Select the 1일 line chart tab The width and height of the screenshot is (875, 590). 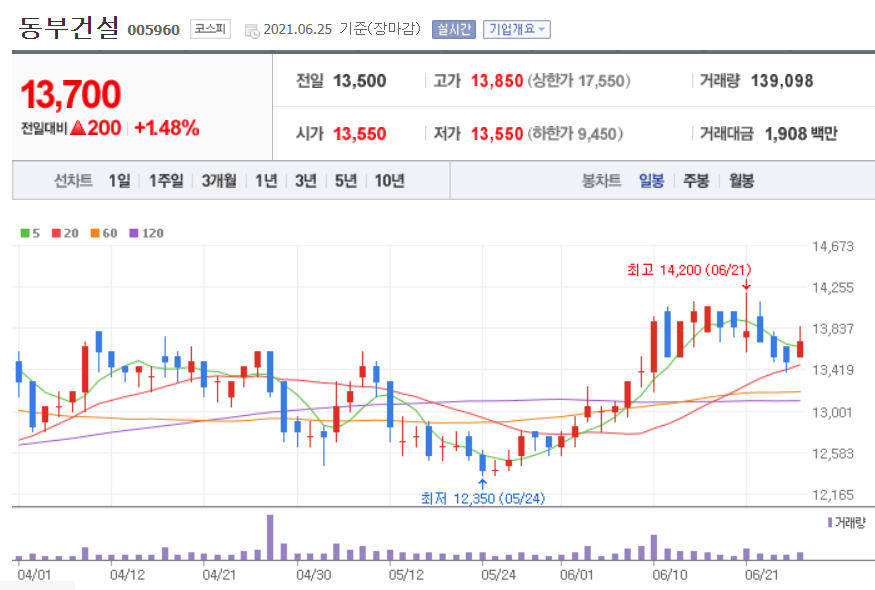pos(119,181)
